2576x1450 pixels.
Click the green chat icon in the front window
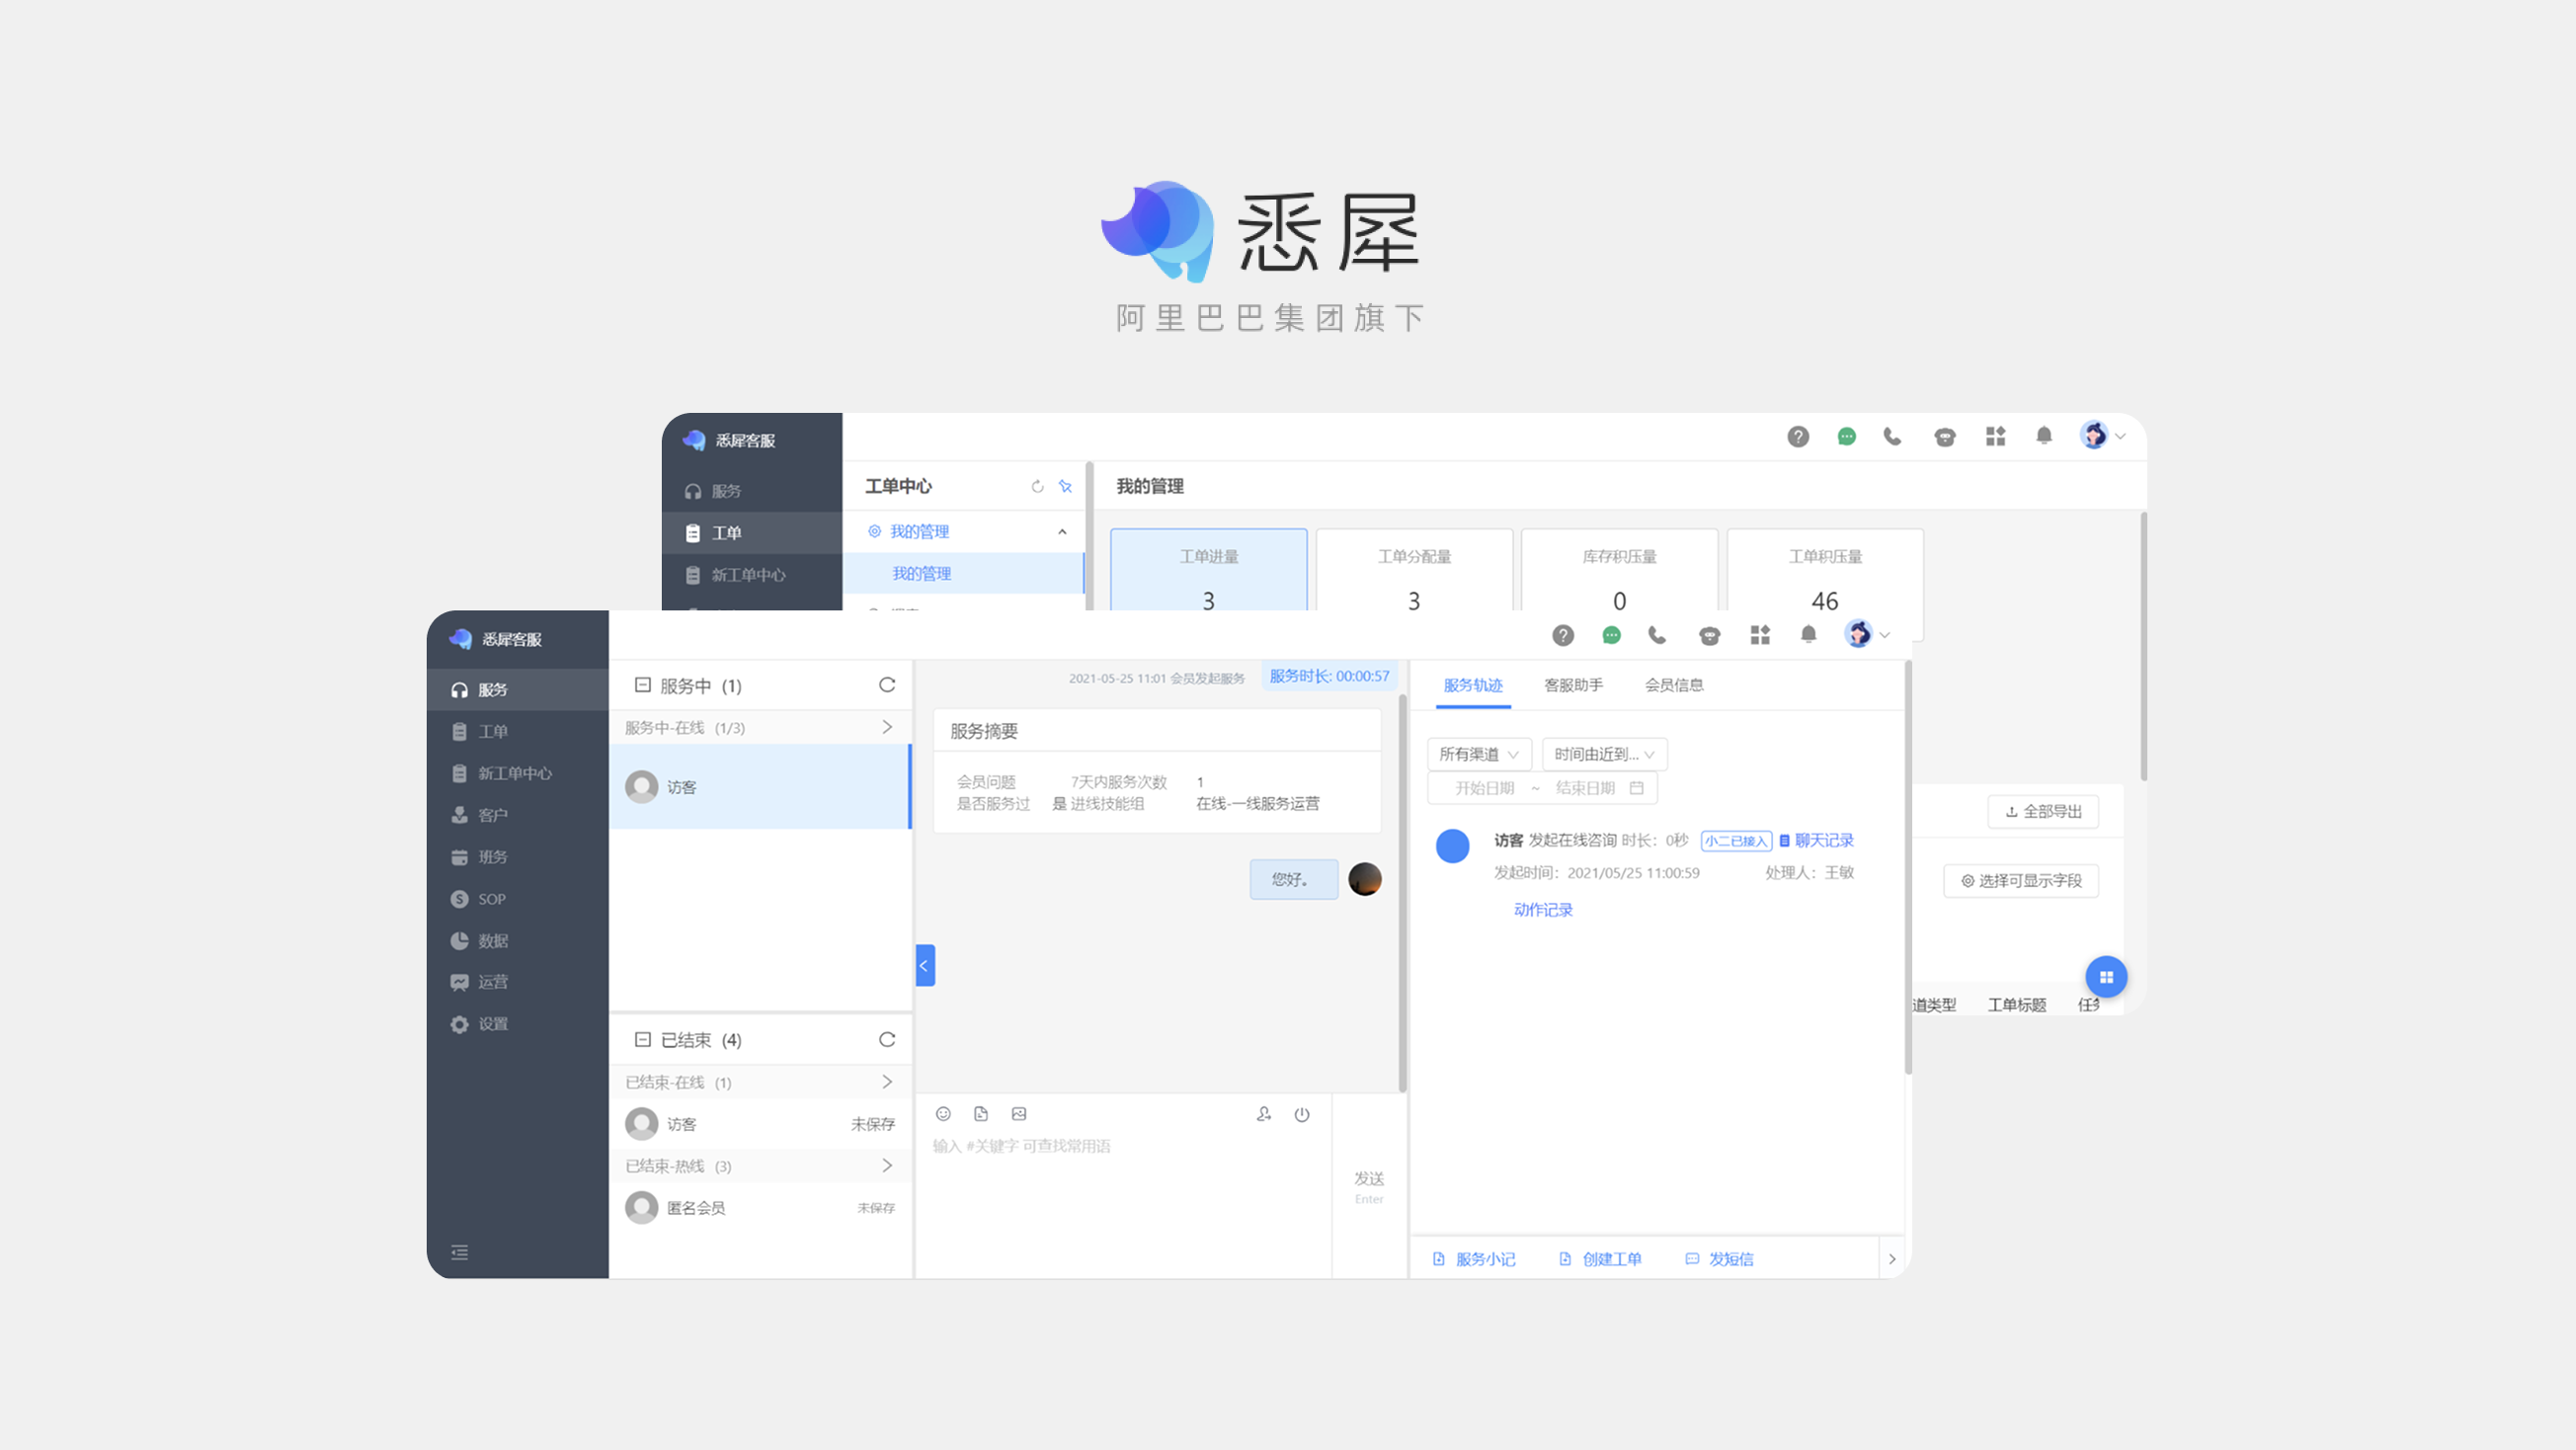(x=1611, y=635)
